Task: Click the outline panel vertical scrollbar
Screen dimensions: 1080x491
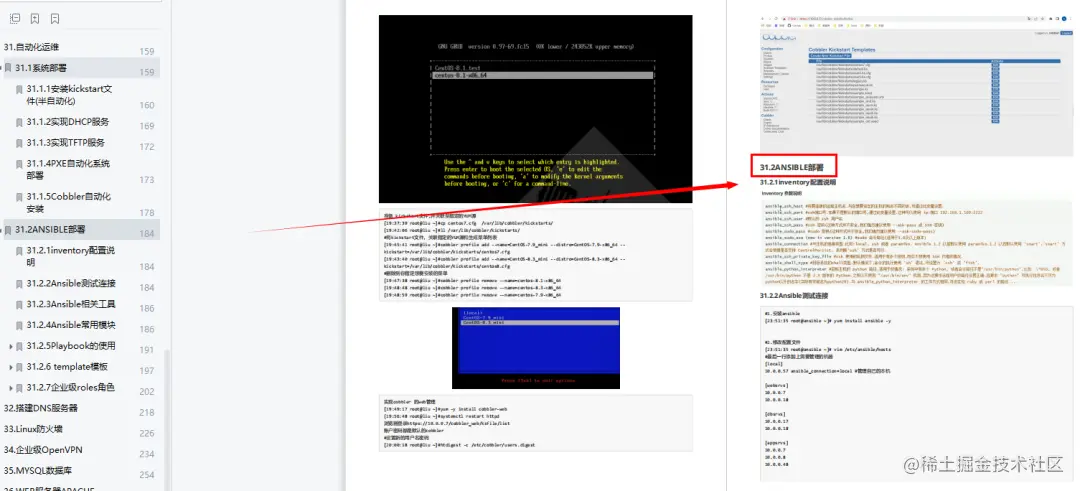Action: pos(165,418)
